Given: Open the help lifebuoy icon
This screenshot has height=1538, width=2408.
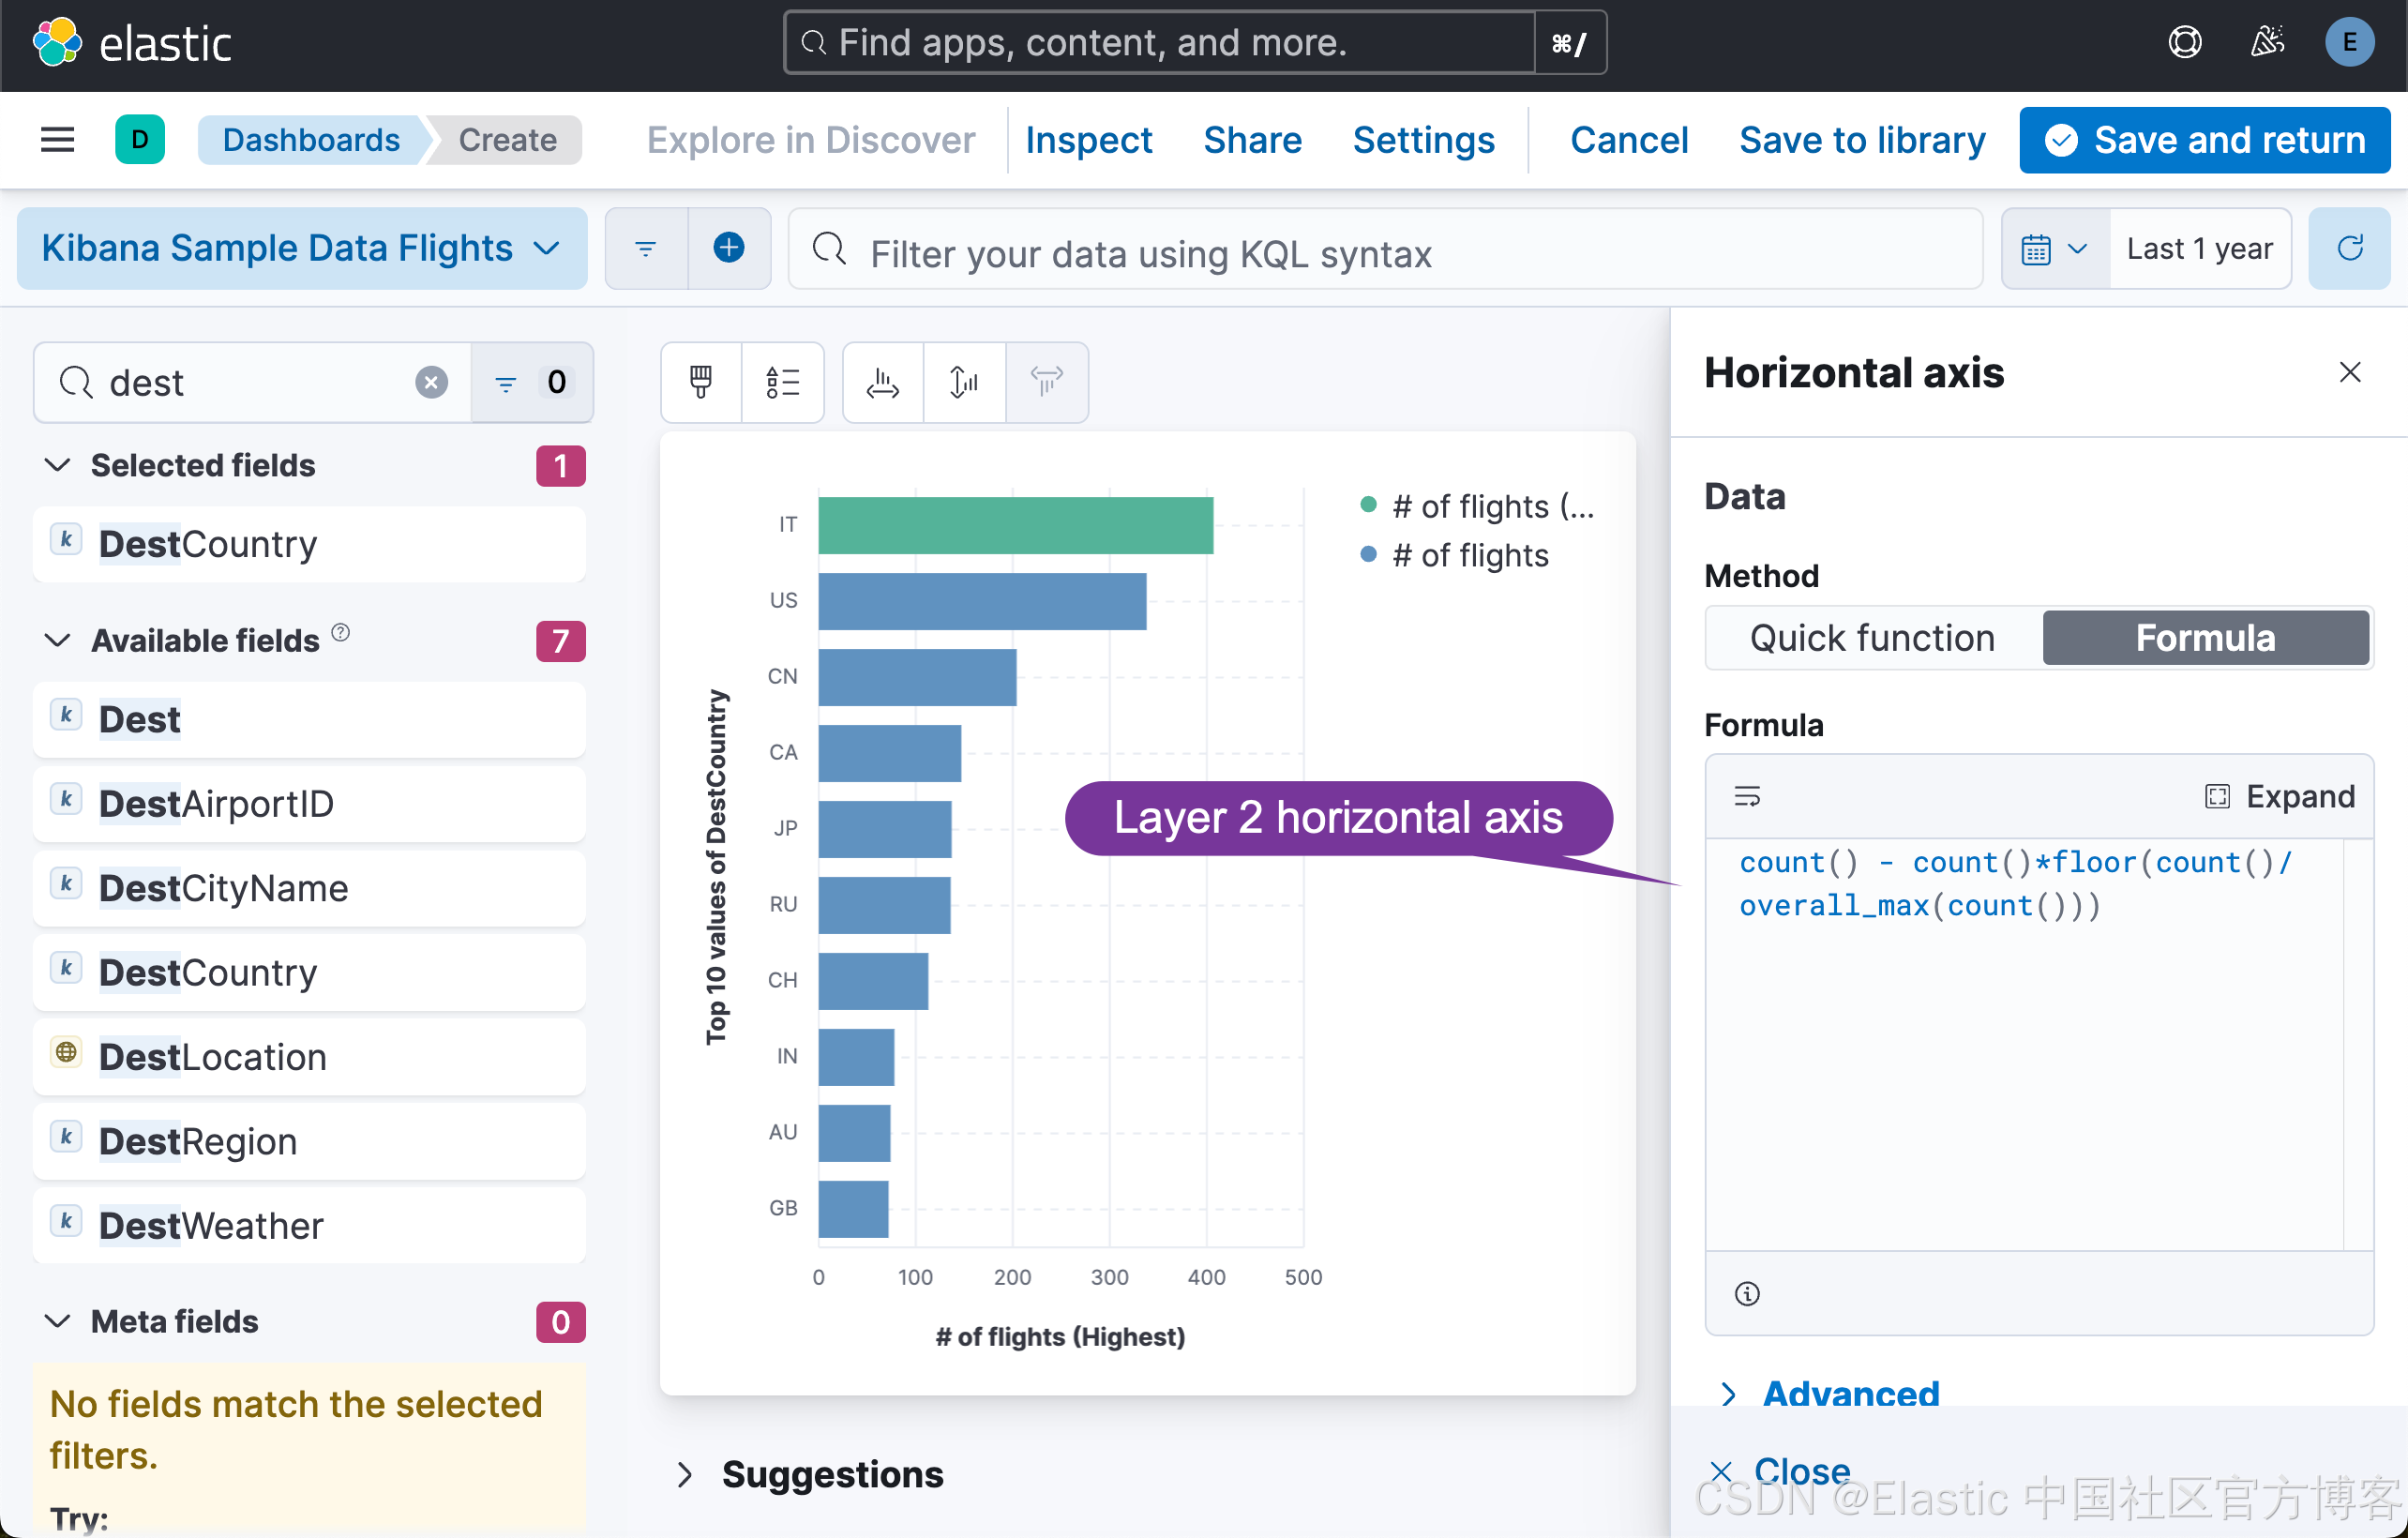Looking at the screenshot, I should (2185, 42).
